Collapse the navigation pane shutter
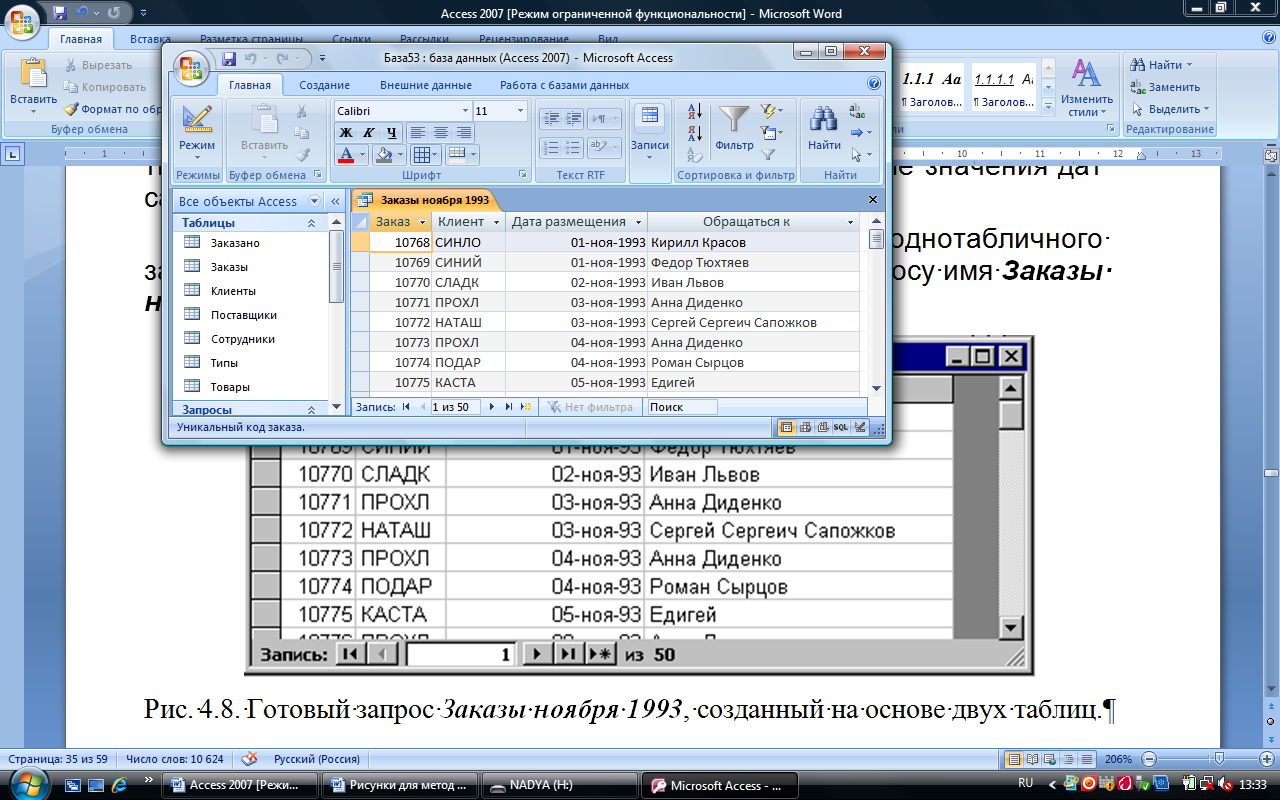 click(x=335, y=201)
